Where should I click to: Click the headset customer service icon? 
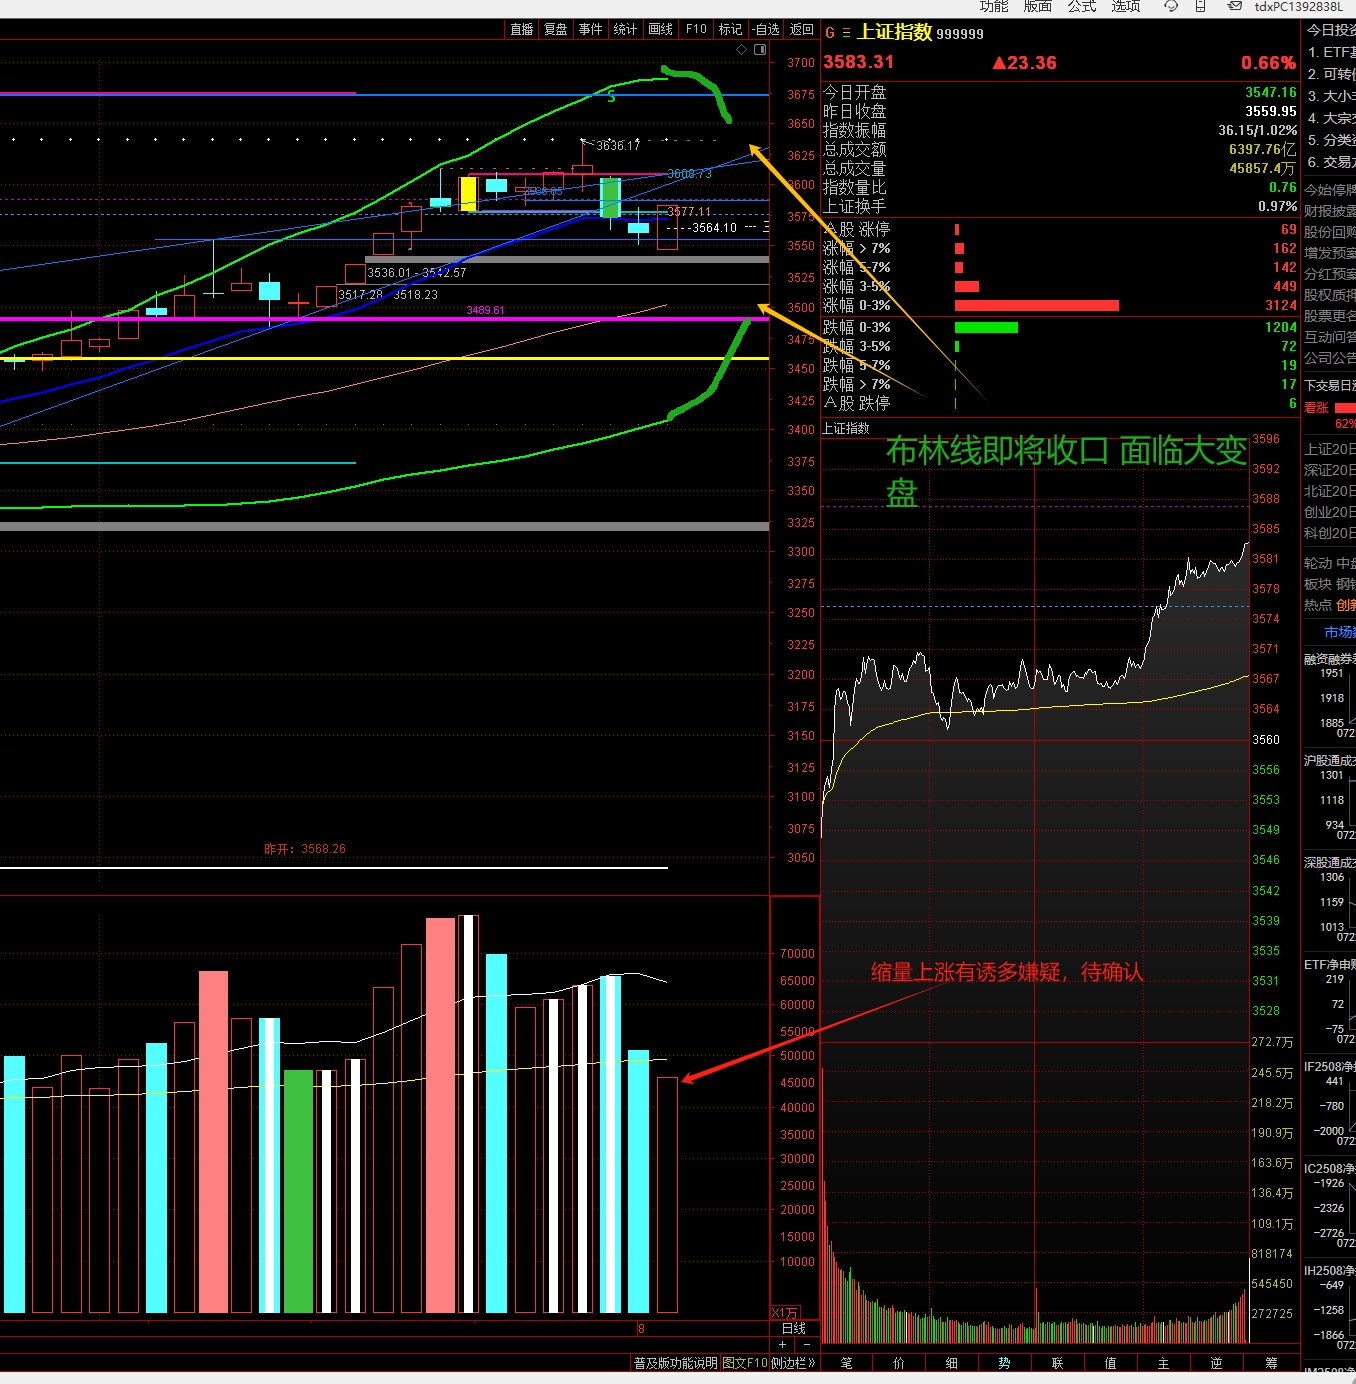coord(1171,6)
